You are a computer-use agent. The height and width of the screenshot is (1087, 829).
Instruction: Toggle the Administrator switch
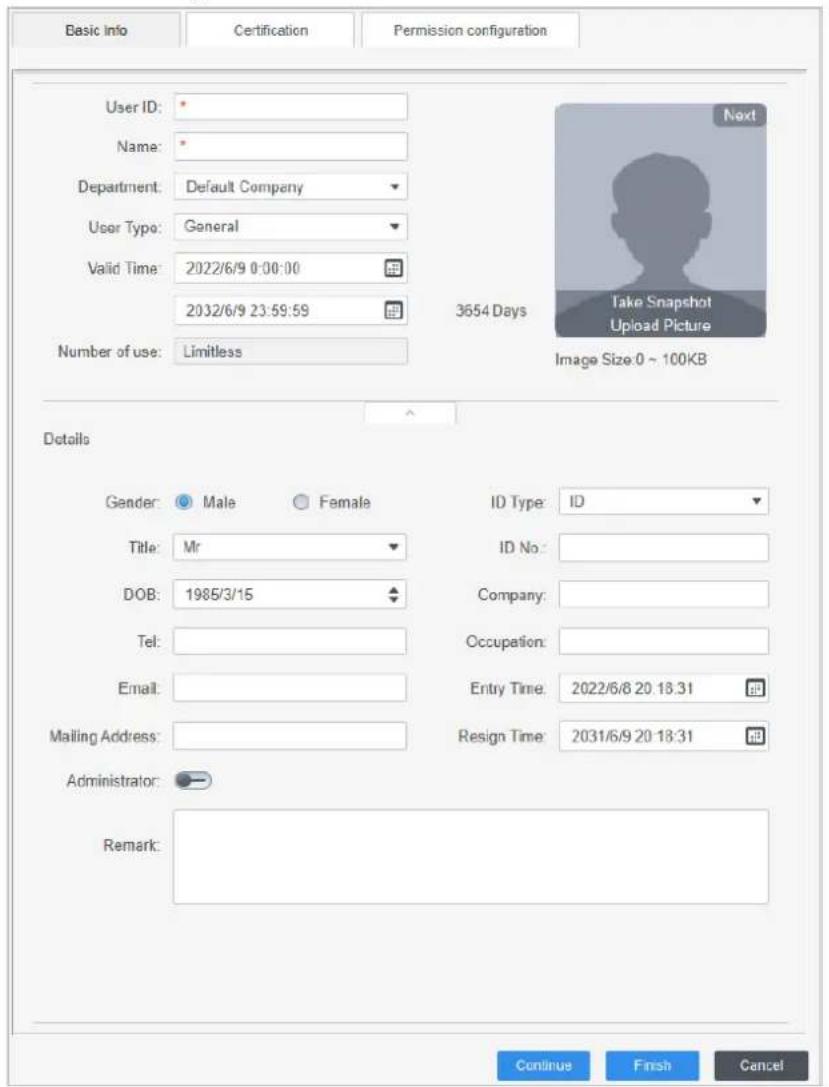(x=193, y=781)
